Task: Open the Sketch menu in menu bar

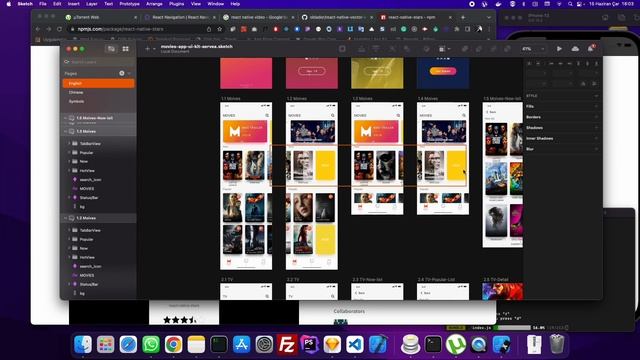Action: [25, 4]
